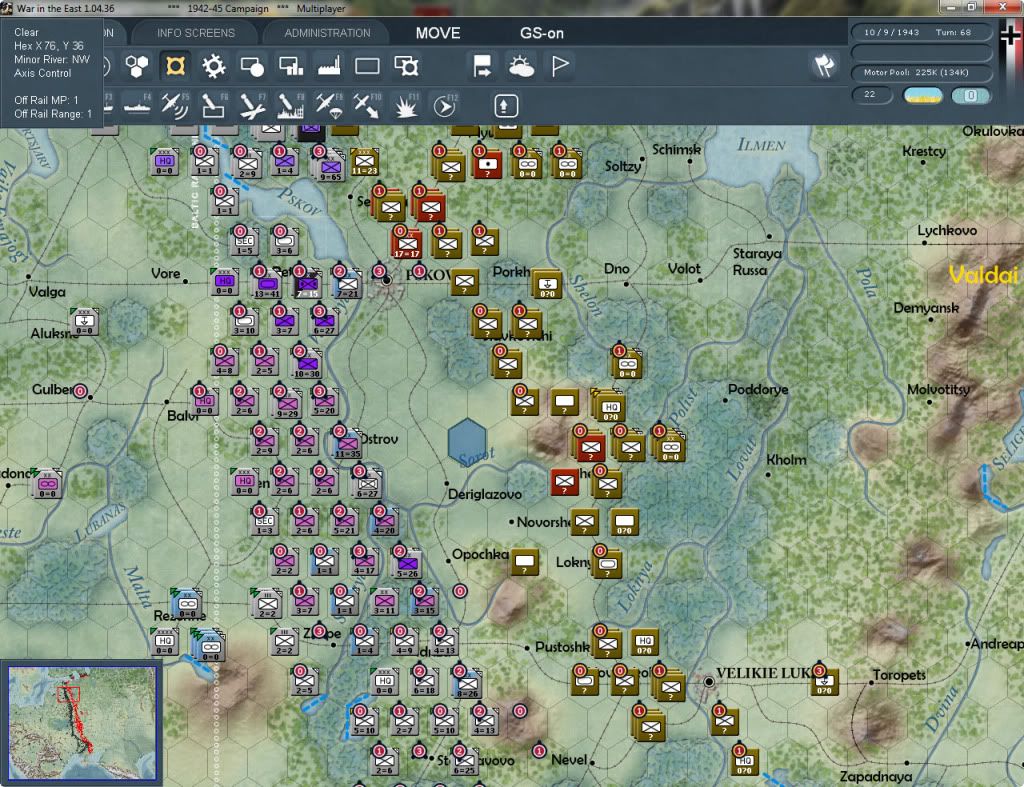The image size is (1024, 787).
Task: Click the Pskov city hex
Action: (387, 281)
